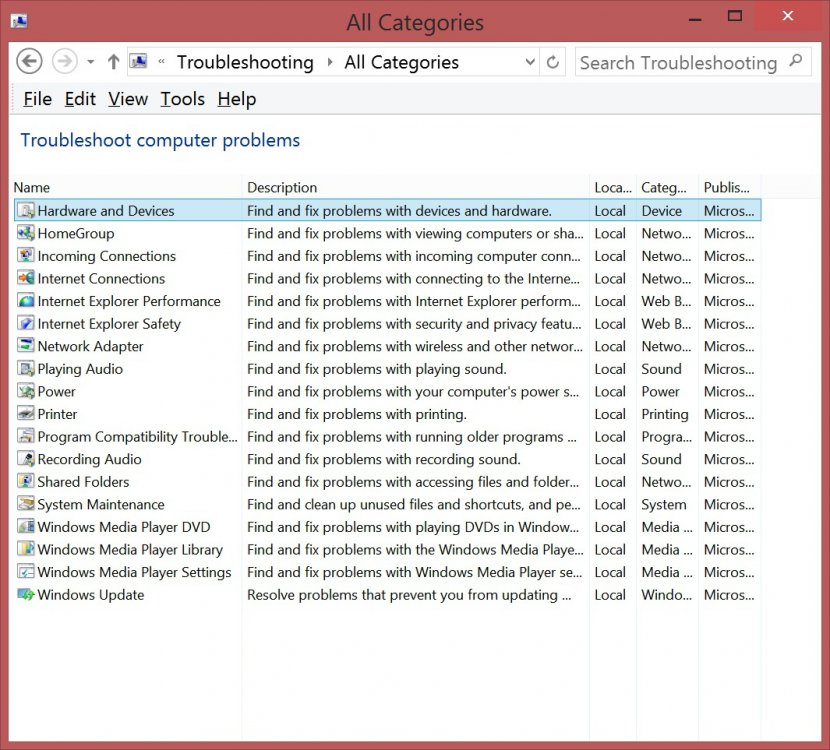830x750 pixels.
Task: Click the Windows Update row icon
Action: (x=25, y=594)
